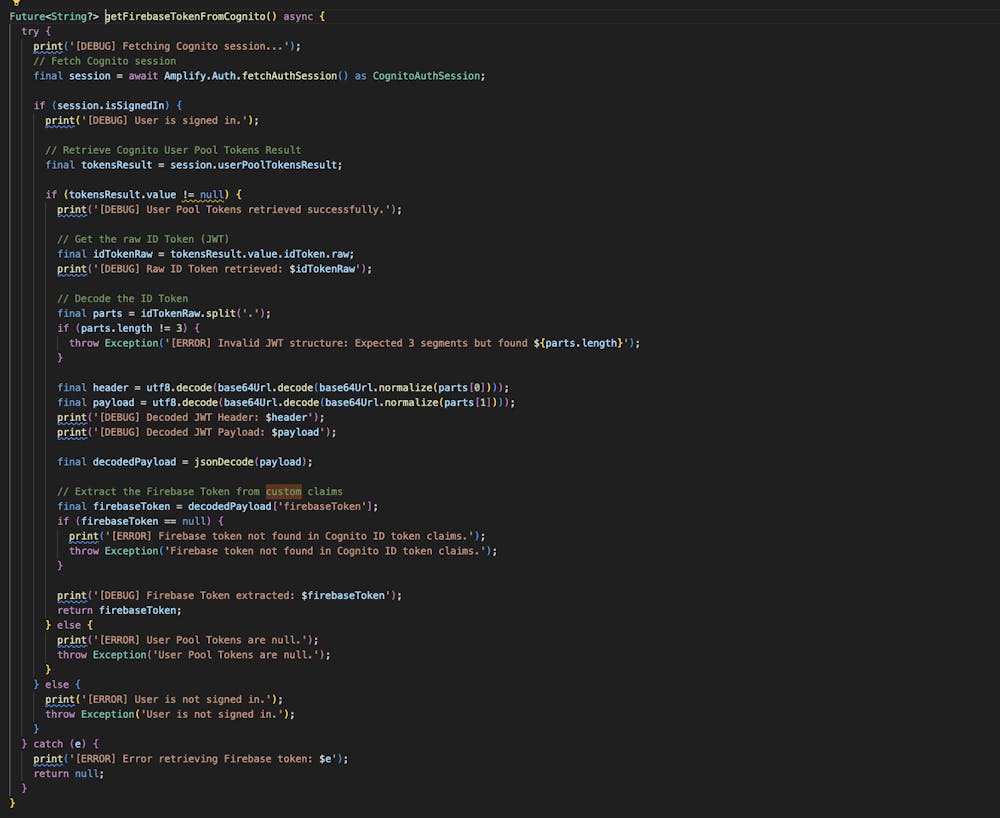
Task: Click the parts.length != 3 condition
Action: point(131,328)
